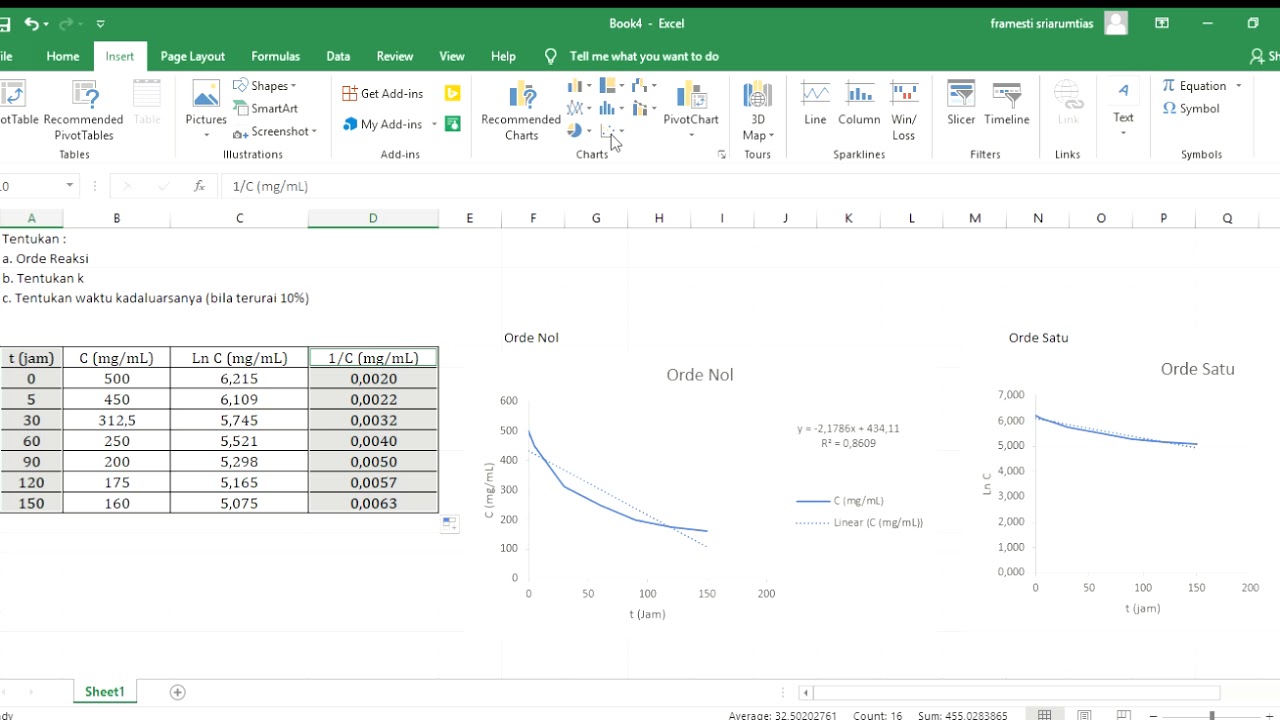Insert a Column or Bar chart
The height and width of the screenshot is (720, 1280).
click(x=579, y=86)
